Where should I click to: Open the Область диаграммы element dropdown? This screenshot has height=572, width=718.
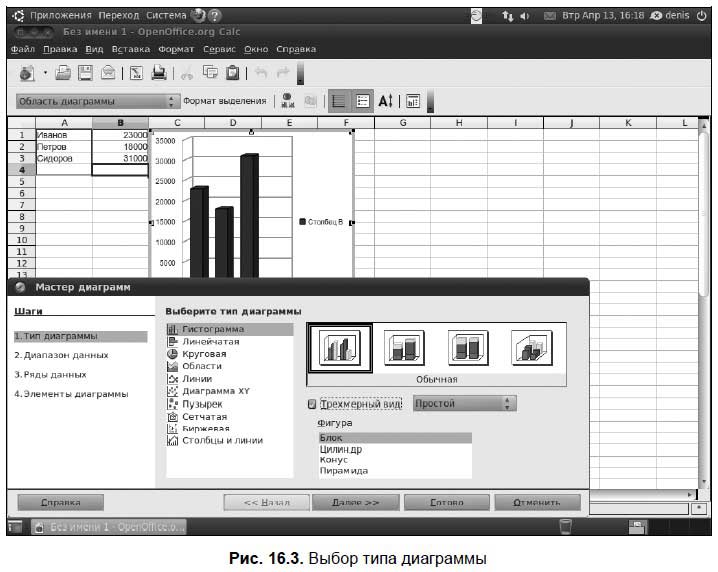click(98, 101)
